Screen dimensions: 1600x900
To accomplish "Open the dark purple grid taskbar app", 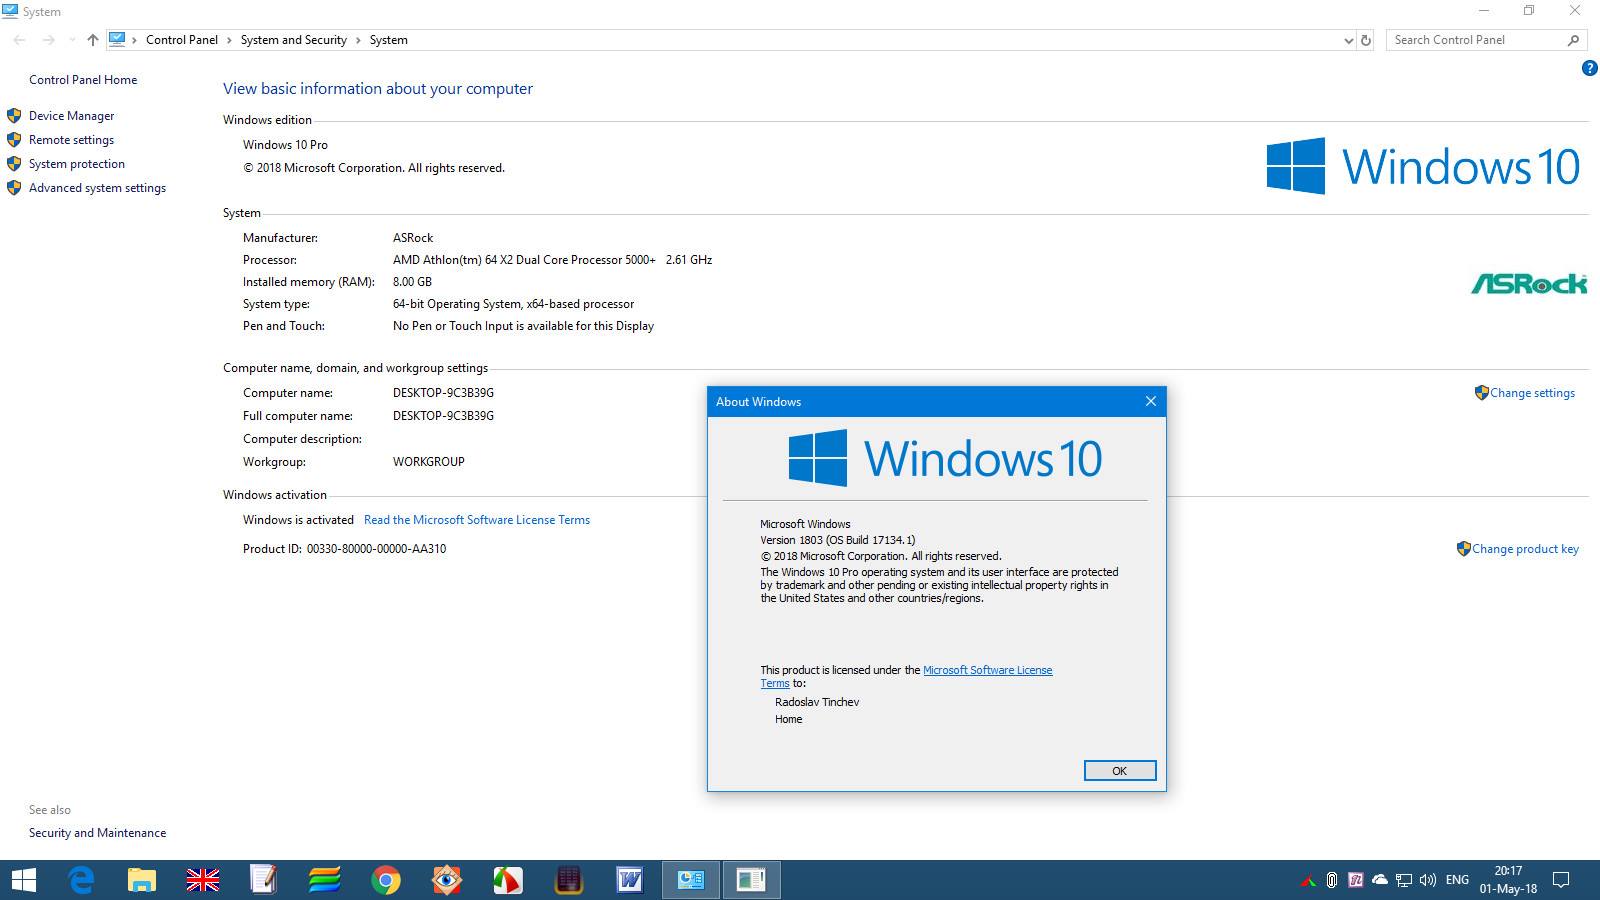I will [568, 880].
